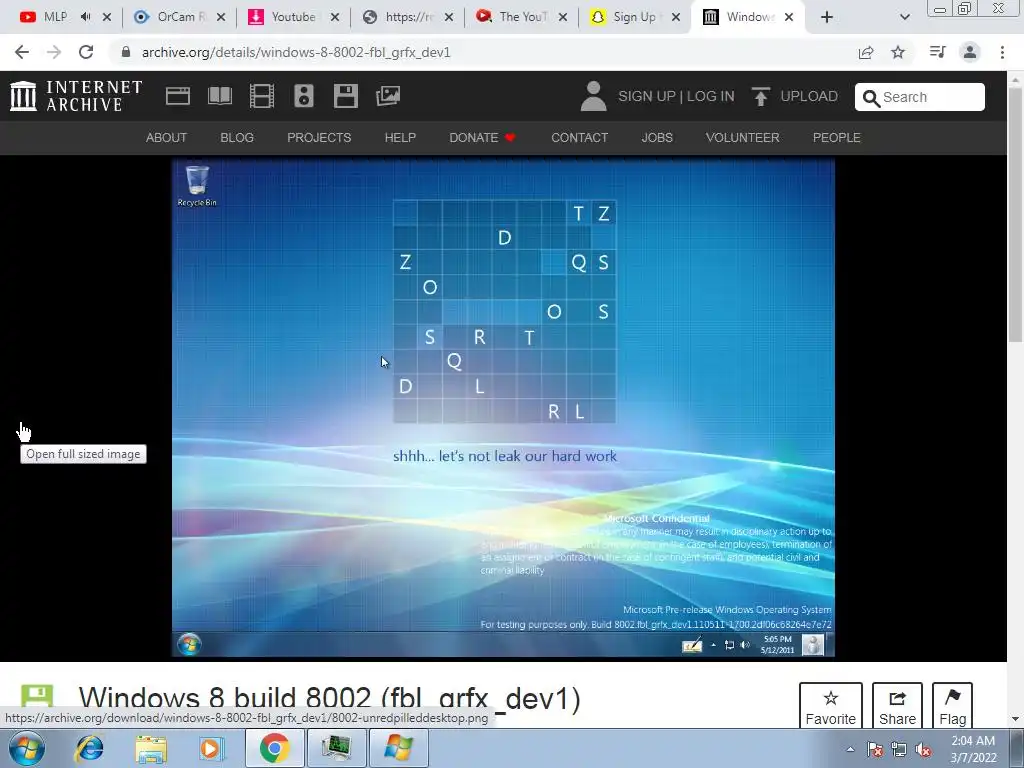The image size is (1024, 768).
Task: Open Internet Explorer from the taskbar
Action: (89, 748)
